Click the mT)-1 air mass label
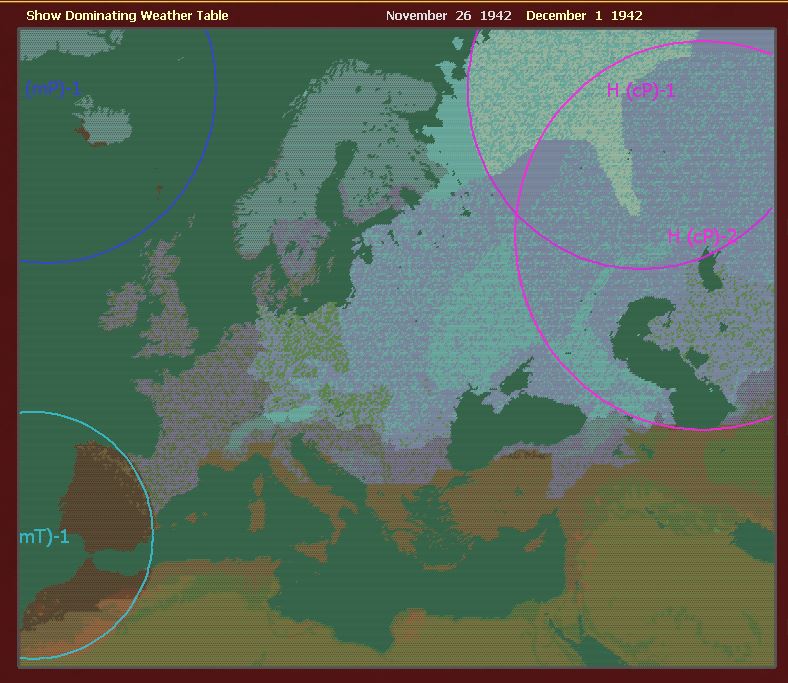This screenshot has height=683, width=788. tap(44, 537)
